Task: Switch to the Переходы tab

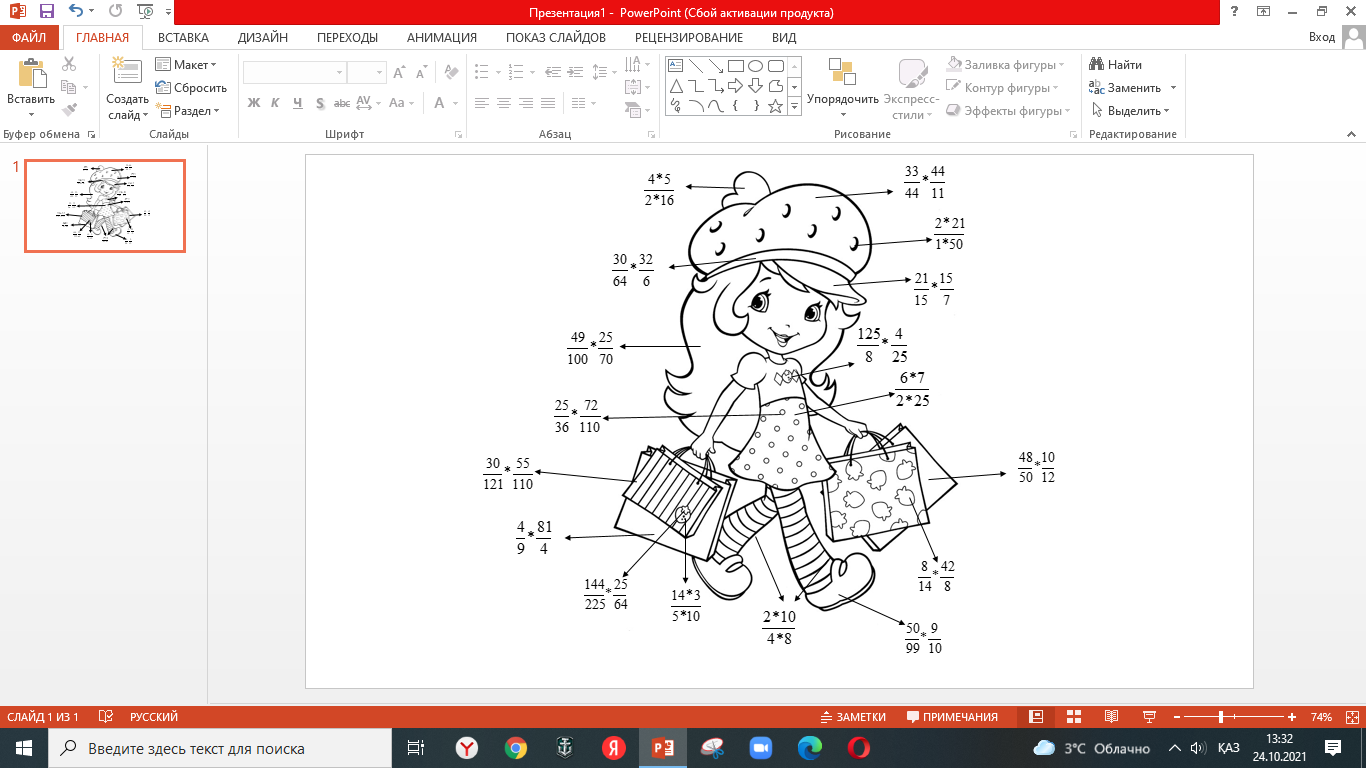Action: tap(347, 38)
